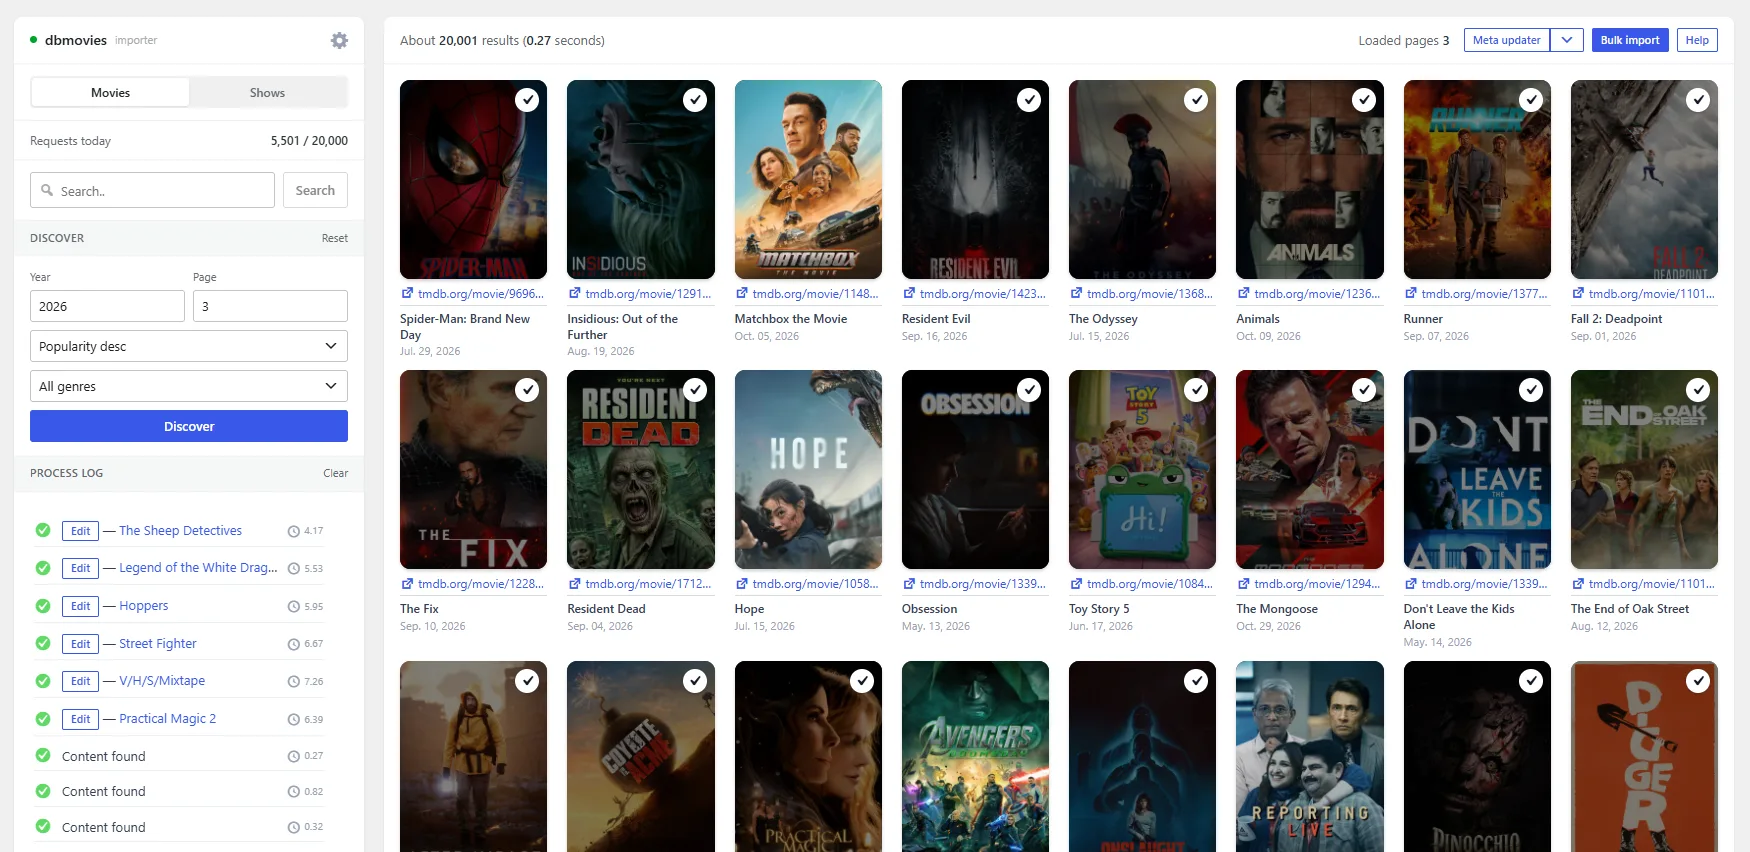Toggle the Fall 2: Deadpoint selection checkmark
1750x852 pixels.
(x=1698, y=100)
